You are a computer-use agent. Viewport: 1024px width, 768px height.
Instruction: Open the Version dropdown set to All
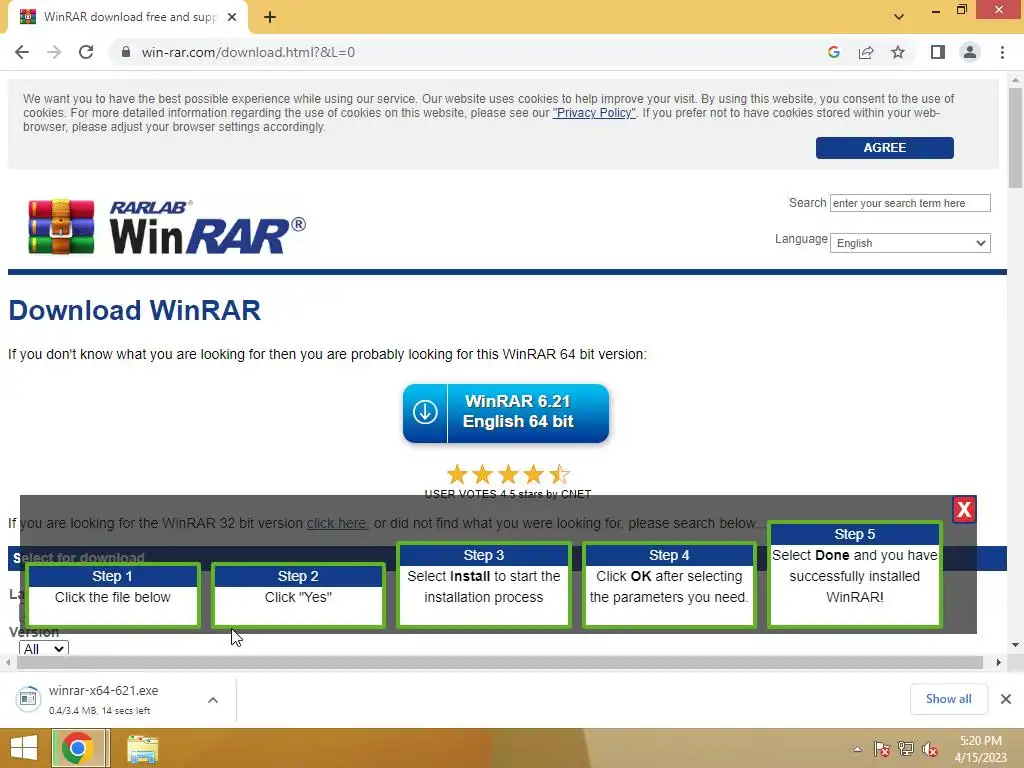[x=44, y=648]
